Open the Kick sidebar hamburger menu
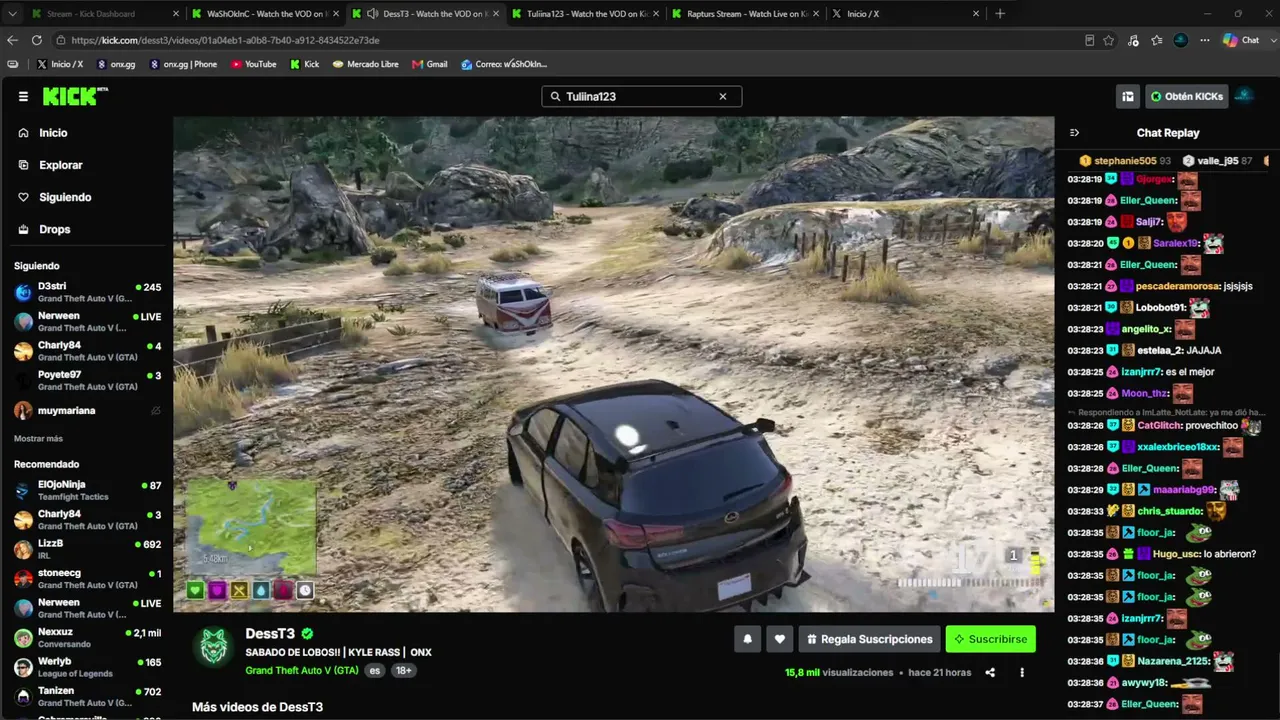1280x720 pixels. pyautogui.click(x=23, y=97)
